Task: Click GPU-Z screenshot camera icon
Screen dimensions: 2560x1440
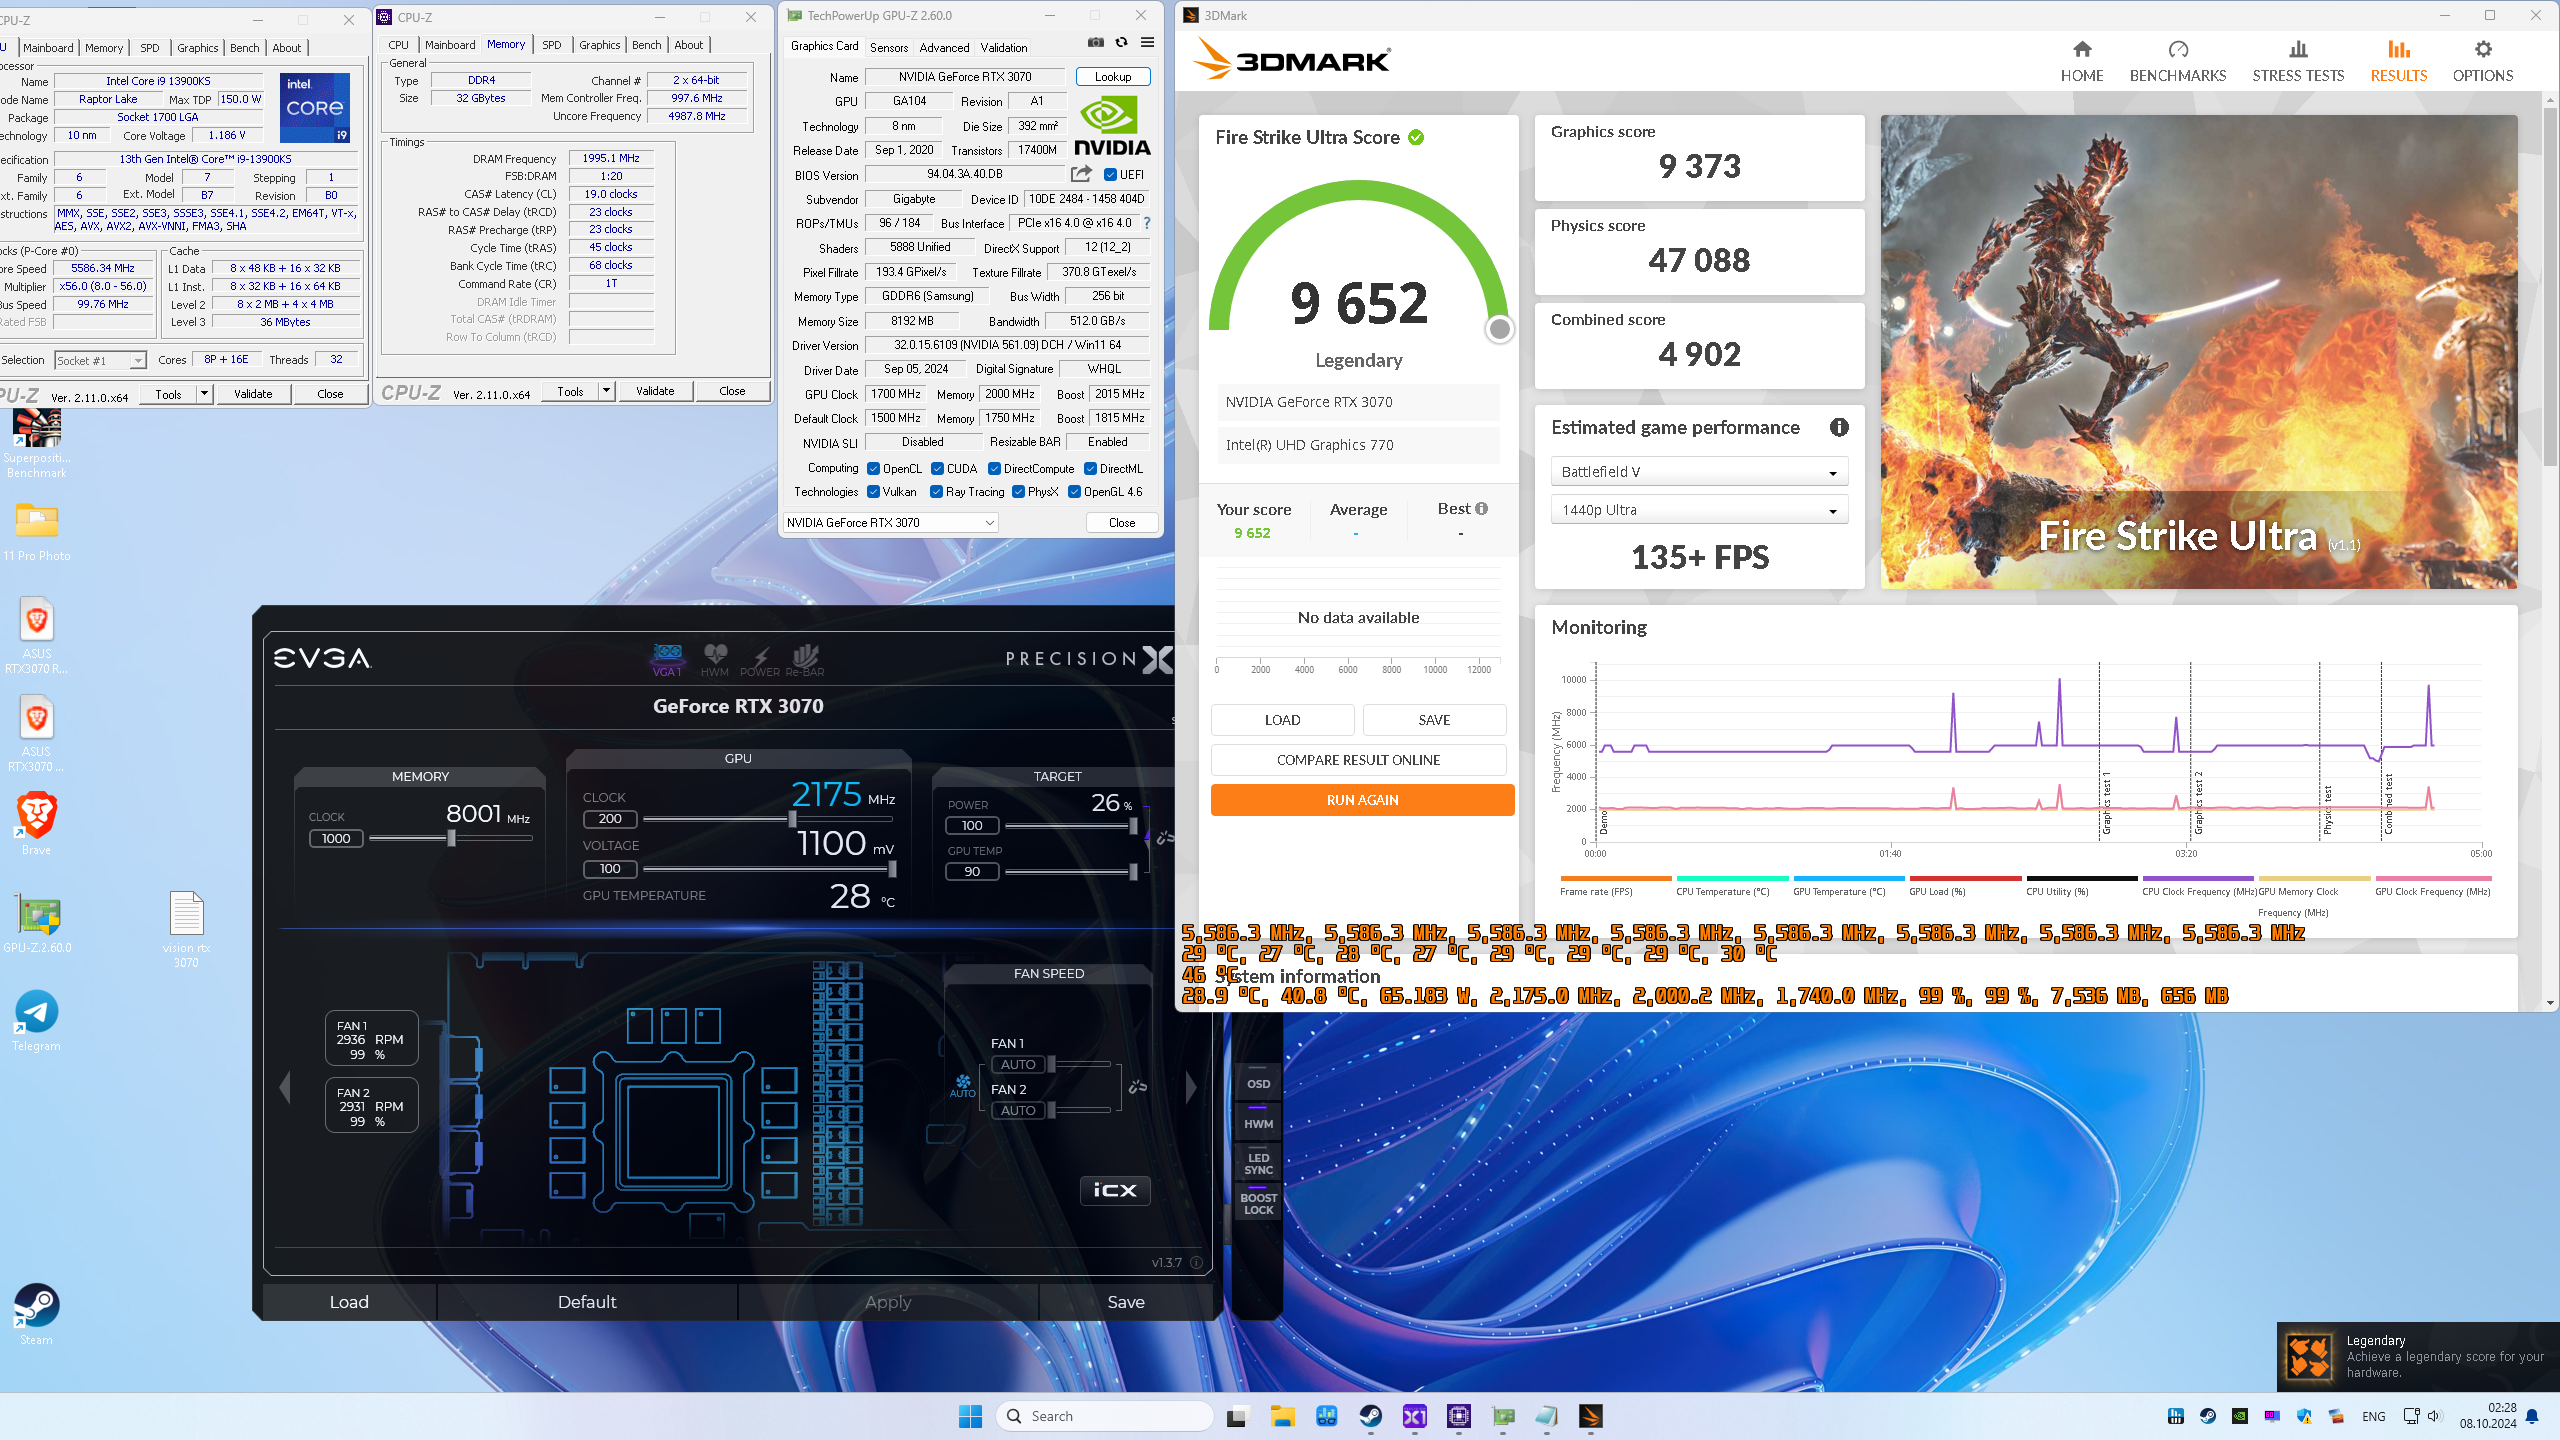Action: point(1096,42)
